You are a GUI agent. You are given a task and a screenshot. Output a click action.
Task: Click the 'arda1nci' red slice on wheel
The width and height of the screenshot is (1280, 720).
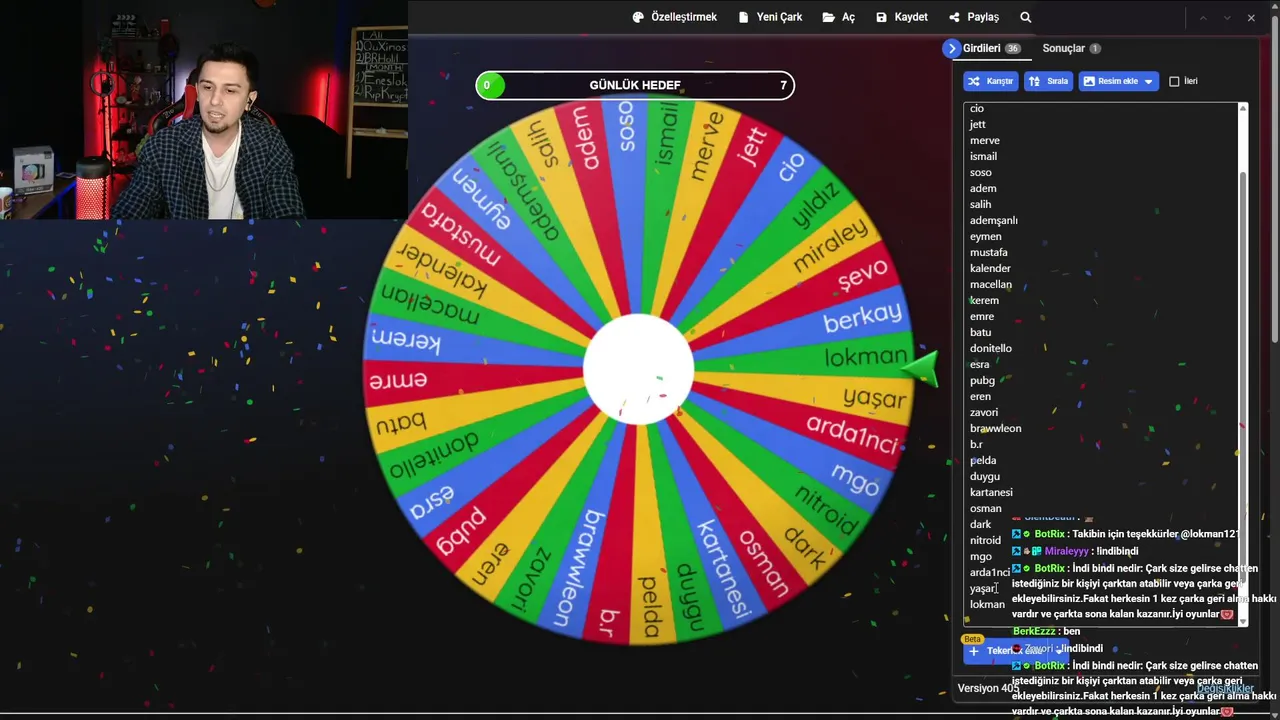click(852, 434)
